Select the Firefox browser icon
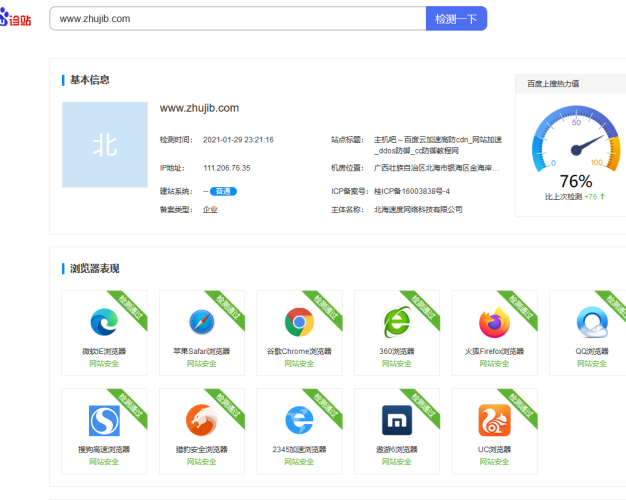Screen dimensions: 626x500 click(x=495, y=322)
